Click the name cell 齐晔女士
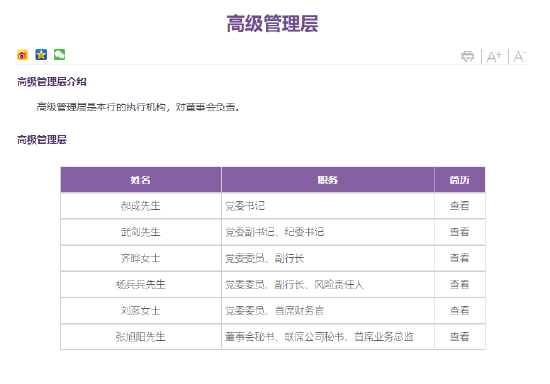 tap(141, 258)
